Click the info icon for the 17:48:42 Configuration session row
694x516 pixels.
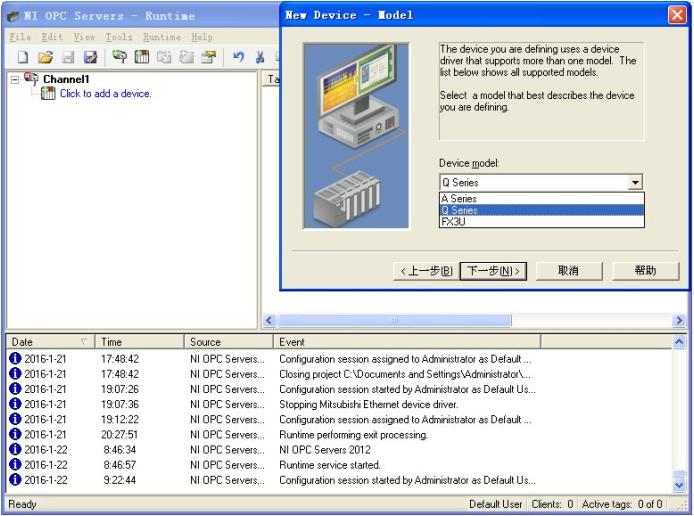pyautogui.click(x=15, y=358)
